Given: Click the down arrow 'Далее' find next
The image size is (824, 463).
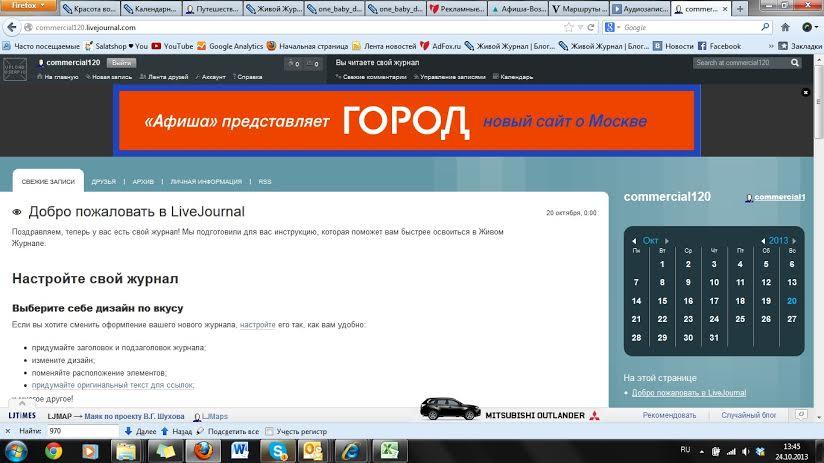Looking at the screenshot, I should click(129, 431).
